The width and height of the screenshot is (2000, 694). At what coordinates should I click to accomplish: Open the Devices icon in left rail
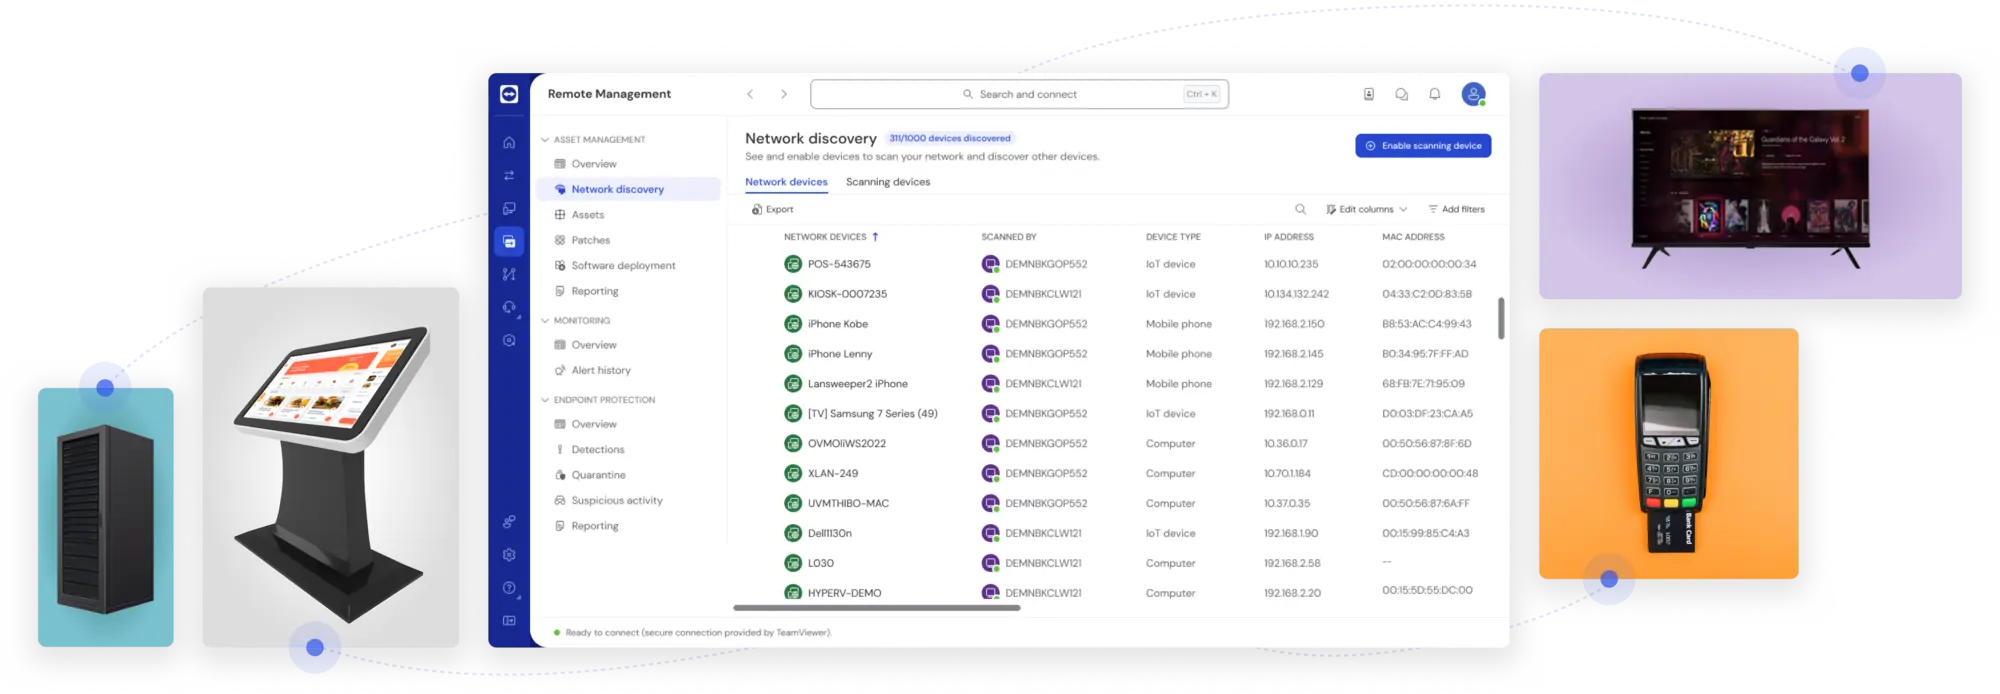(x=509, y=209)
